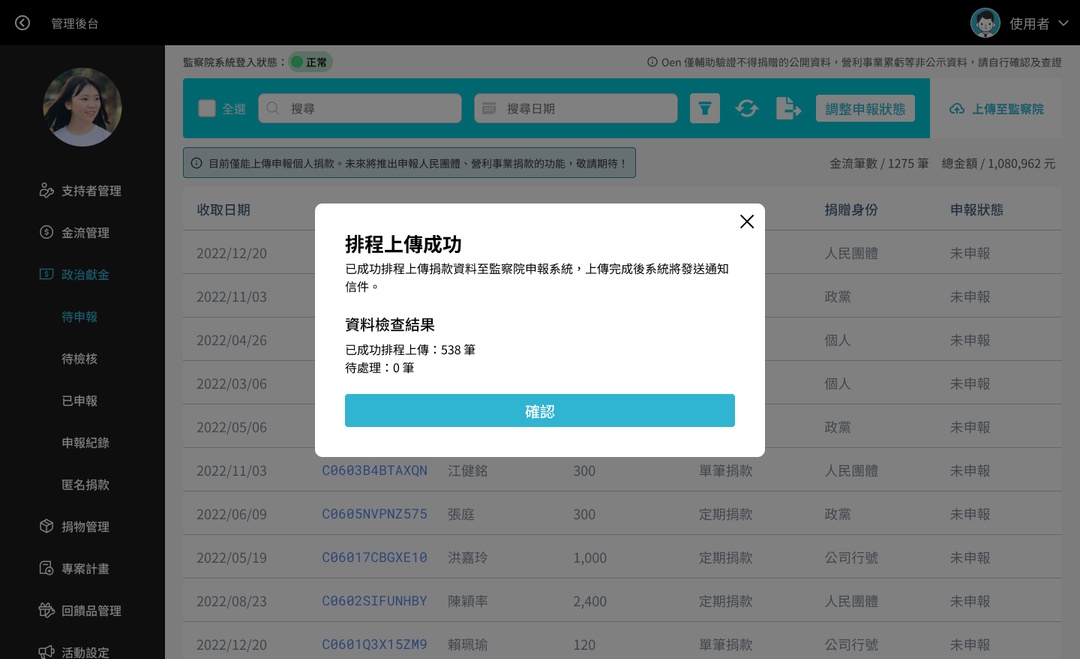1080x659 pixels.
Task: Select the filter icon in the toolbar
Action: pos(705,108)
